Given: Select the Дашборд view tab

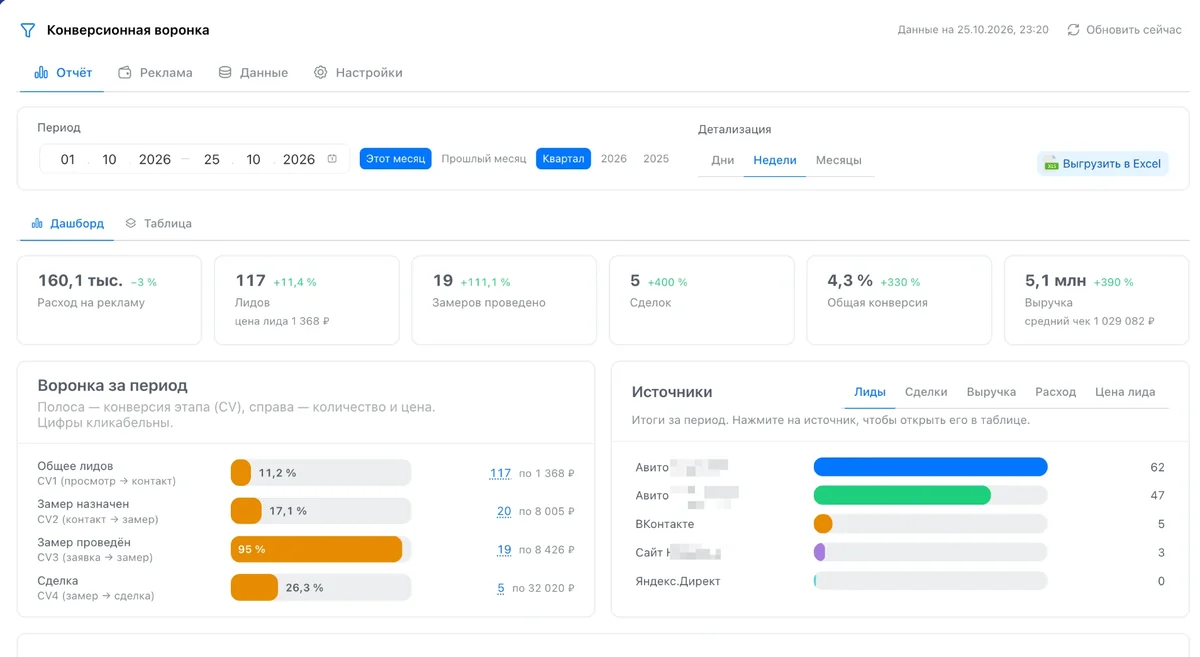Looking at the screenshot, I should tap(67, 223).
